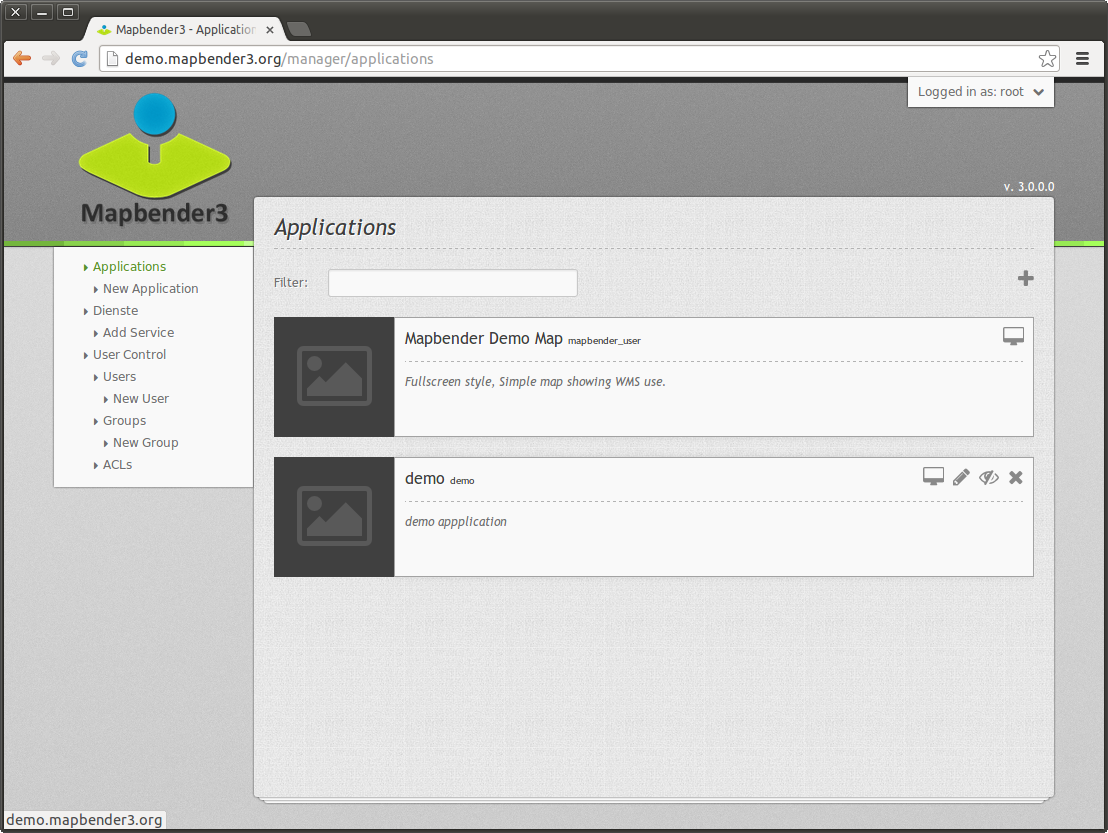Click the Filter text input field
The width and height of the screenshot is (1108, 833).
click(x=452, y=283)
